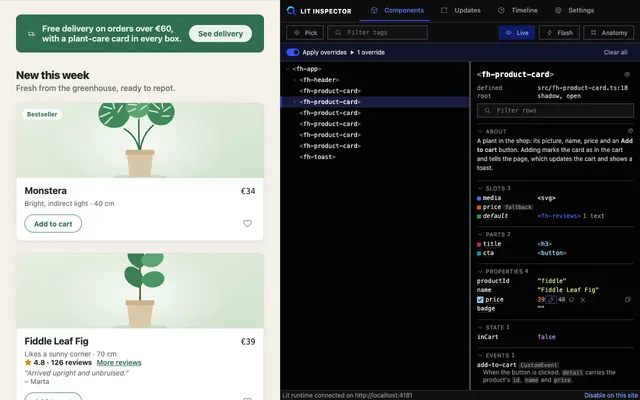Viewport: 640px width, 400px height.
Task: Select the fh-header tree row
Action: point(375,80)
